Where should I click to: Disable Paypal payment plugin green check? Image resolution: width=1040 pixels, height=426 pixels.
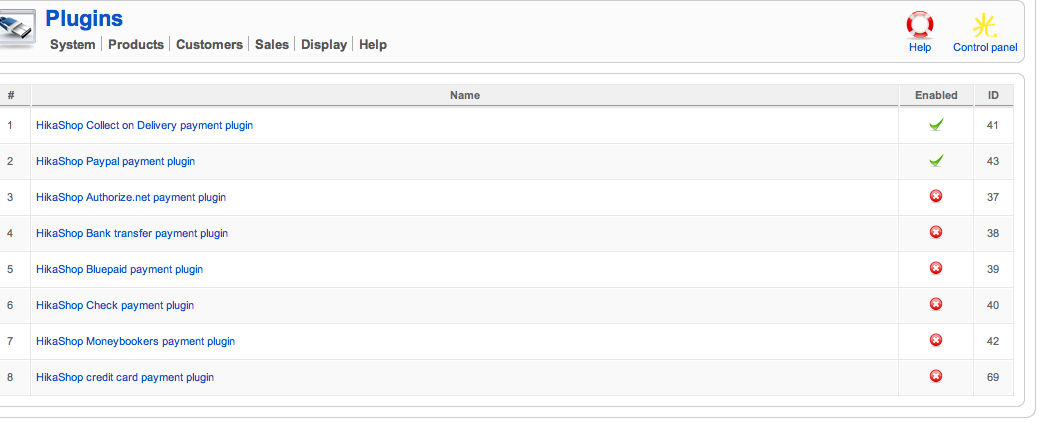coord(936,160)
